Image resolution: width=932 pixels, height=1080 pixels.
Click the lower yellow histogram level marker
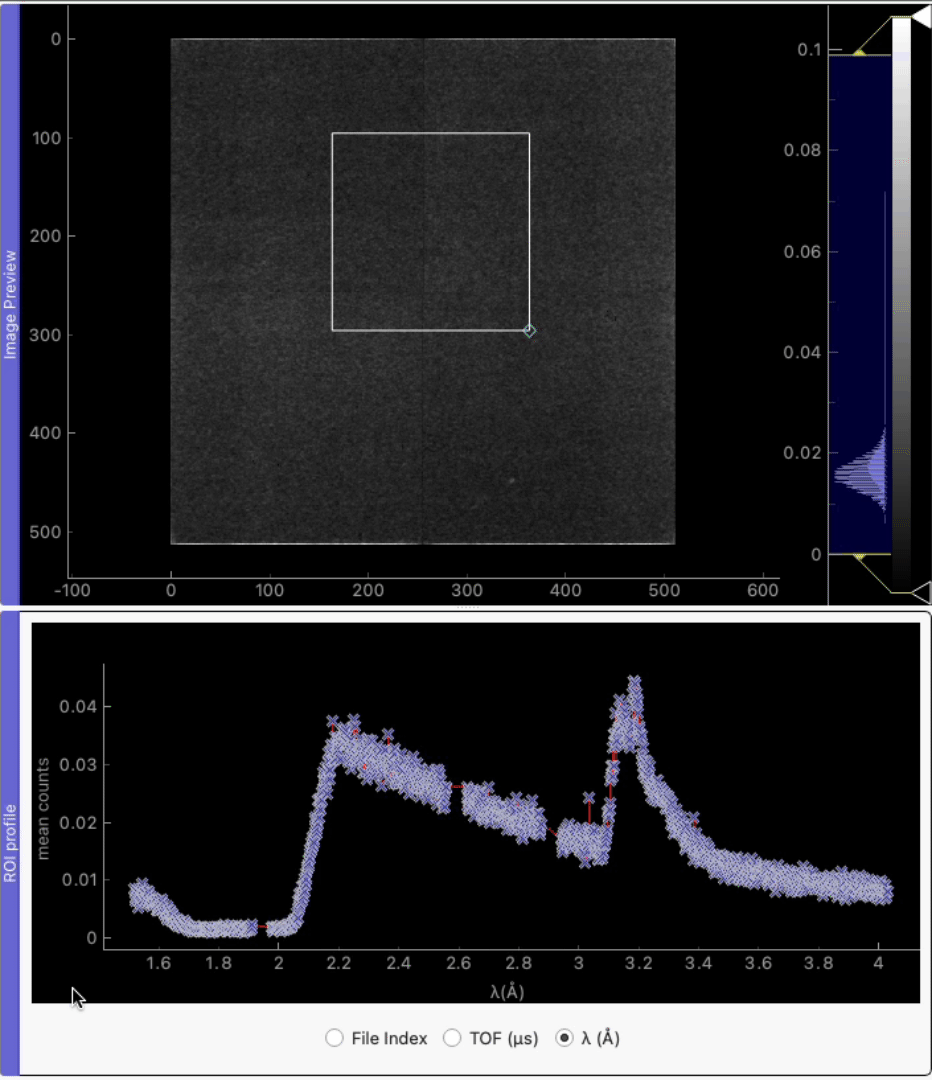click(x=859, y=557)
